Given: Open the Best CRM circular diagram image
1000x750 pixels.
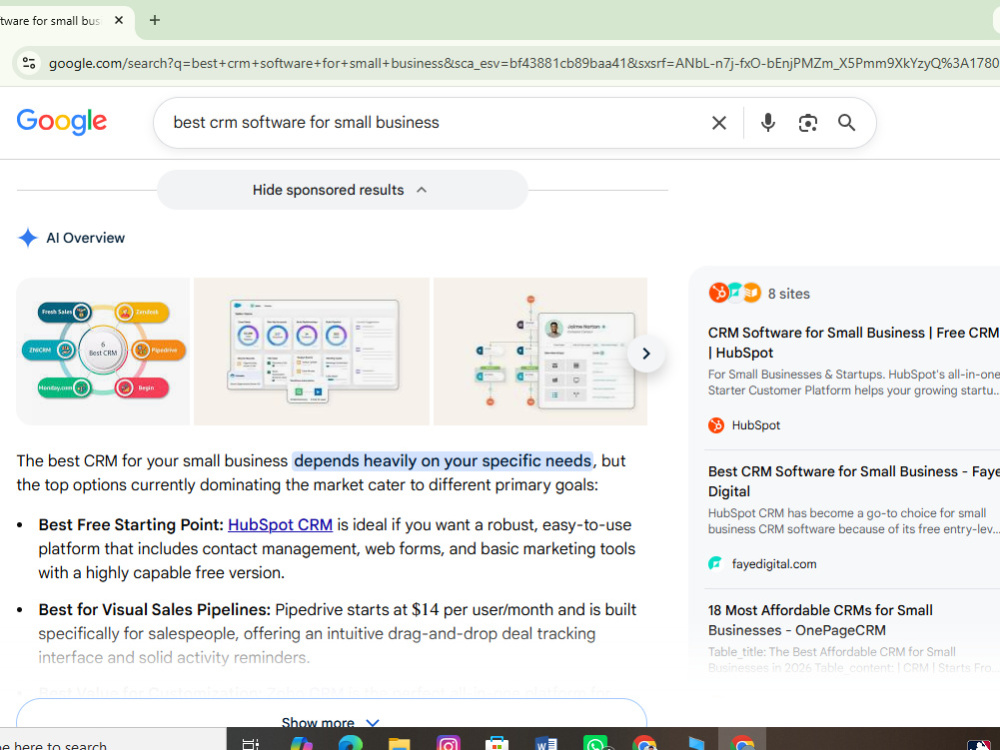Looking at the screenshot, I should pos(103,351).
